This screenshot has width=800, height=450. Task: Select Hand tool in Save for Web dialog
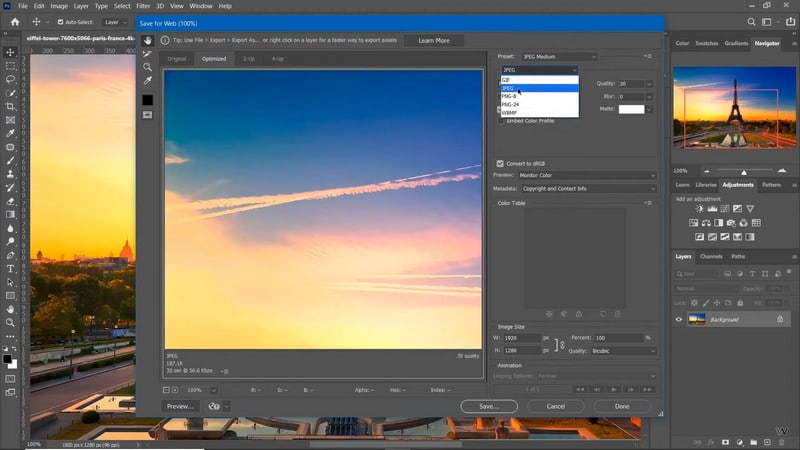point(147,40)
